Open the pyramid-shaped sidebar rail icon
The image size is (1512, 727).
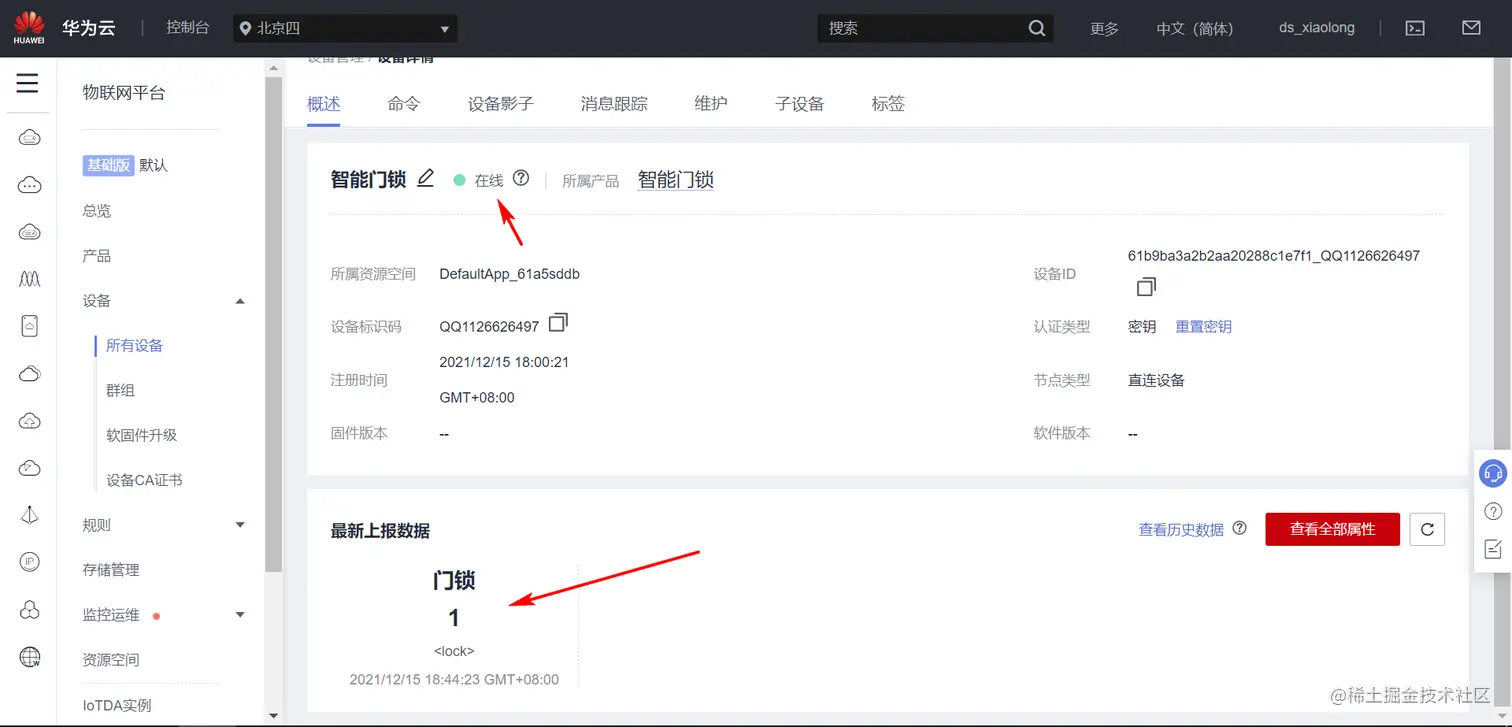[x=30, y=515]
